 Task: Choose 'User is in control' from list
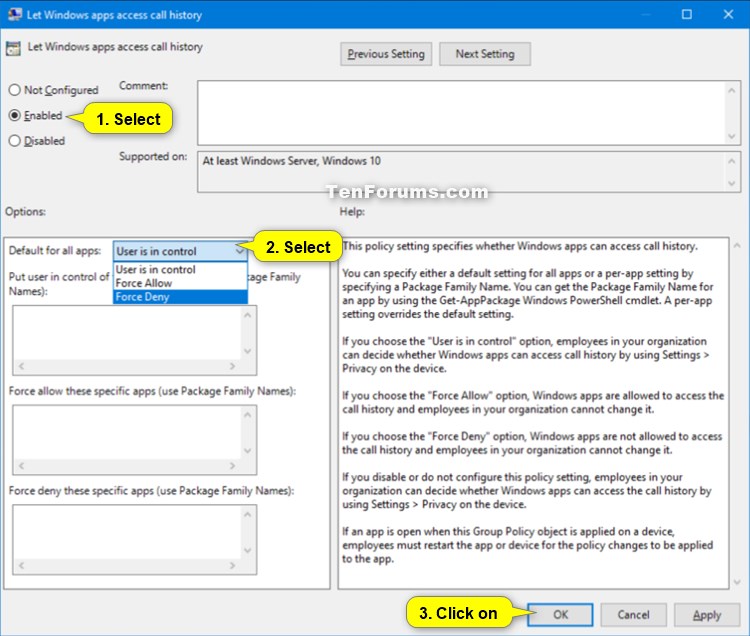coord(180,269)
